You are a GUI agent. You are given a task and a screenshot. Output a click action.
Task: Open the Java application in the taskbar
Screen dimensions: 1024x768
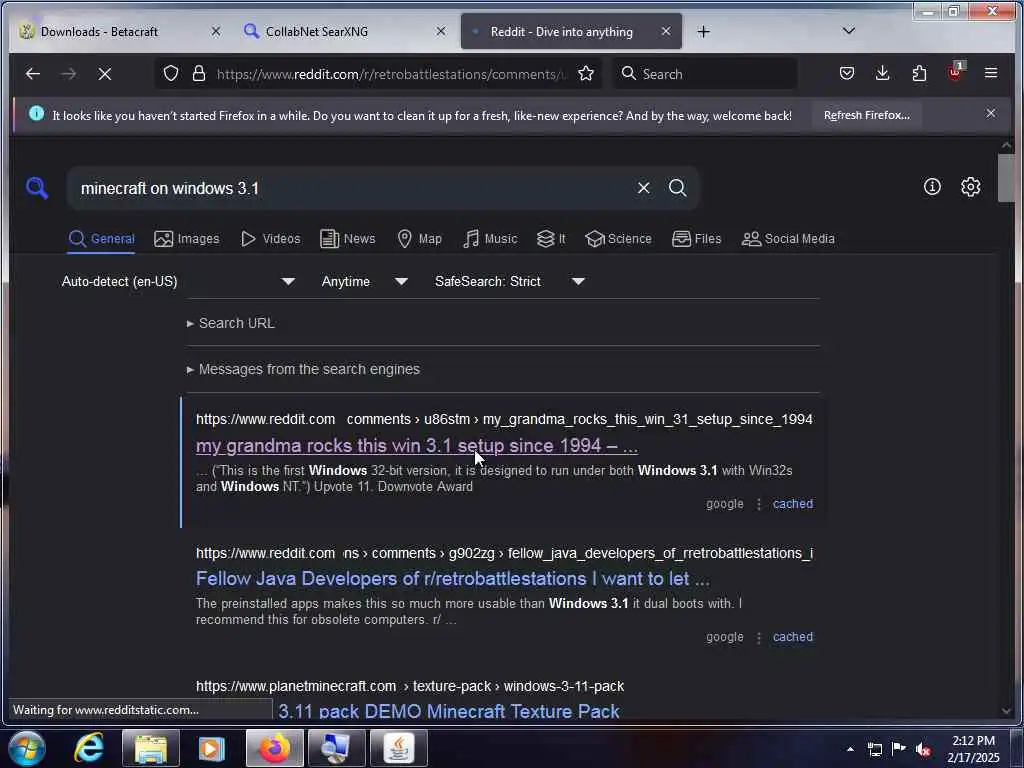(x=399, y=748)
